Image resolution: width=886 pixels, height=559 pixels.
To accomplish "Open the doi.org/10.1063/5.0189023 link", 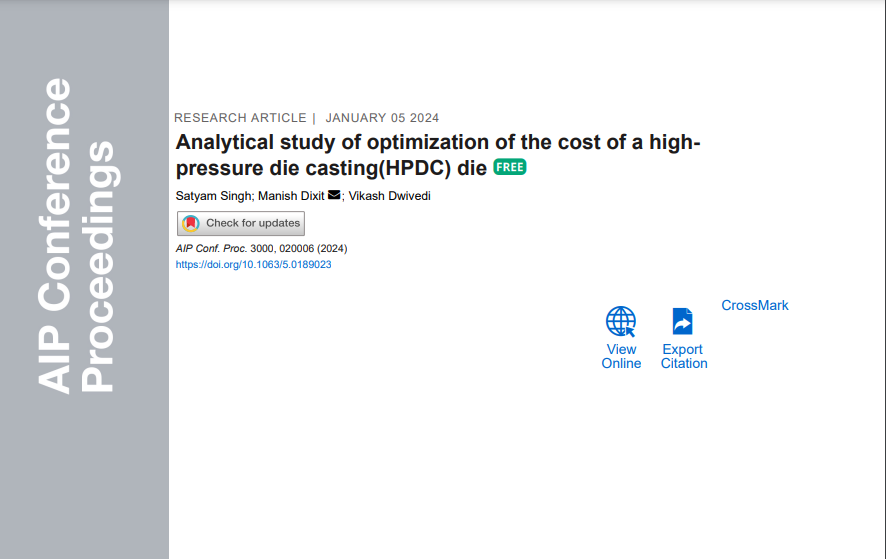I will 253,265.
